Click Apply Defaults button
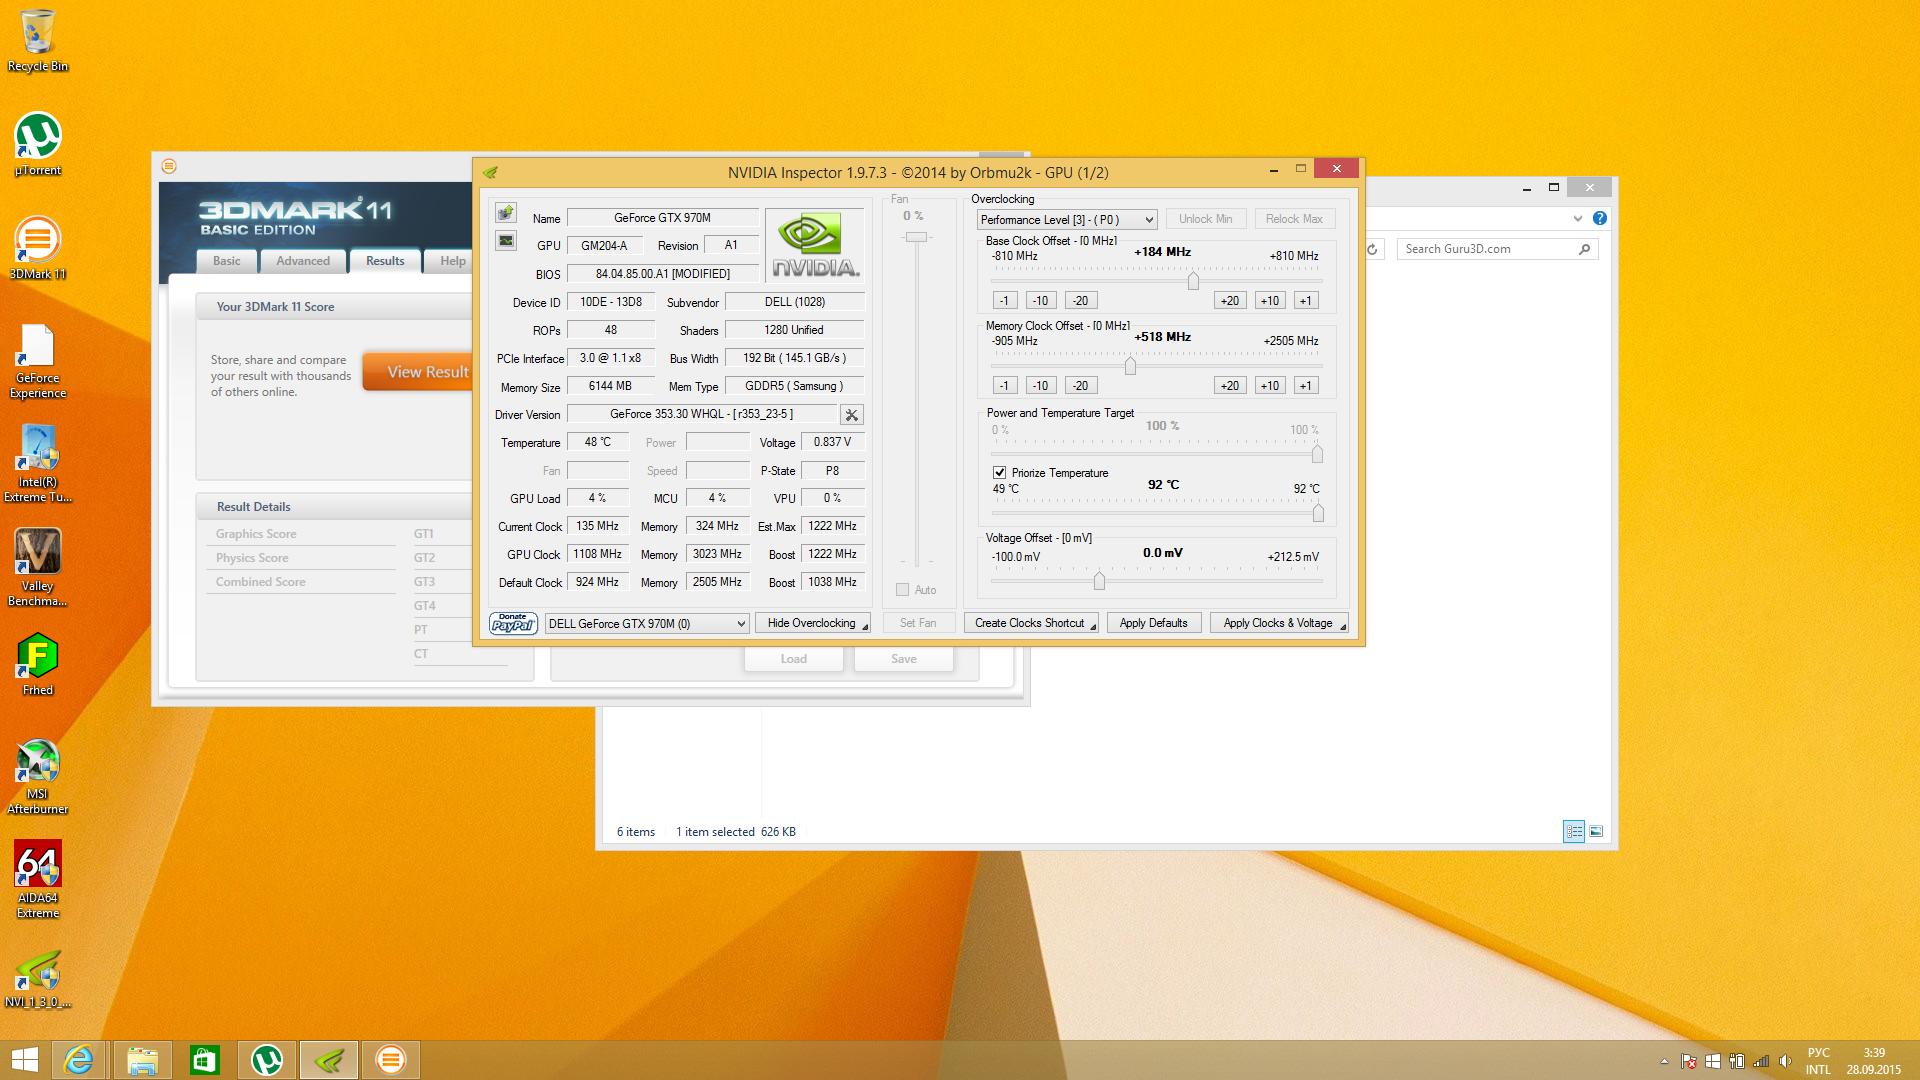The width and height of the screenshot is (1920, 1080). point(1153,623)
